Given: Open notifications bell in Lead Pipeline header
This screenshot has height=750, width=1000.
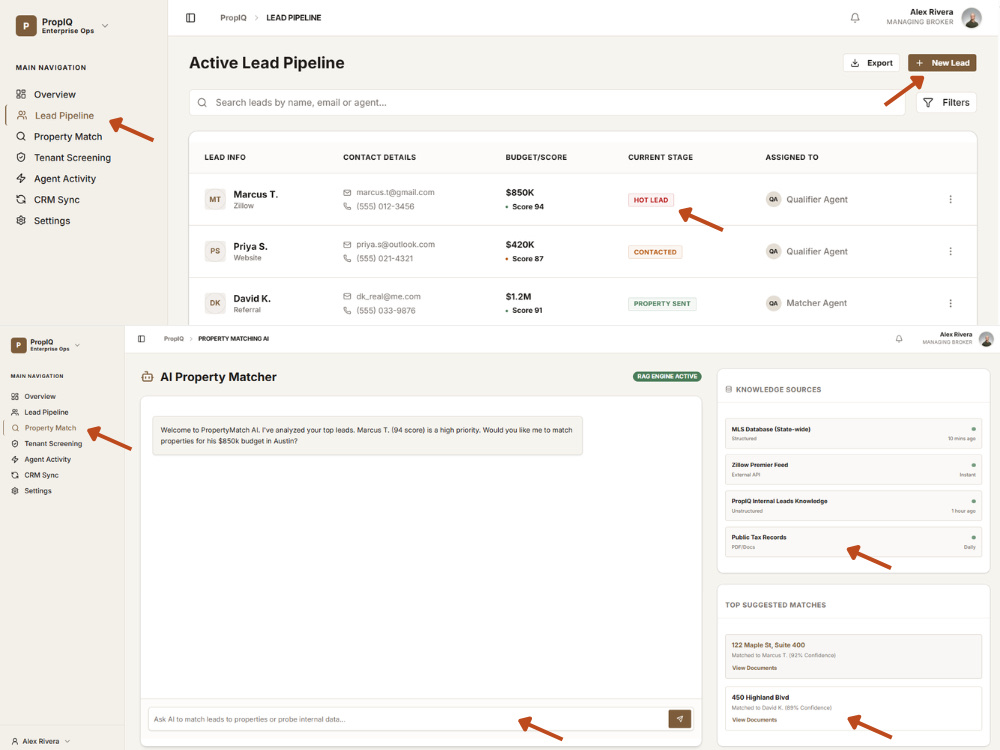Looking at the screenshot, I should point(855,18).
